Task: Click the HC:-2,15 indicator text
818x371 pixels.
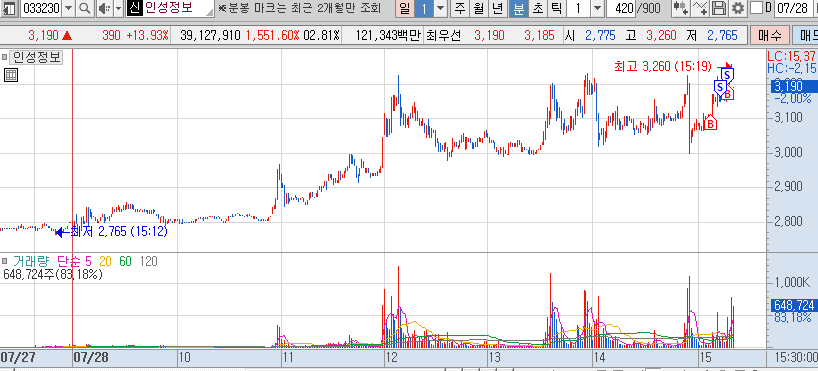Action: [x=791, y=68]
